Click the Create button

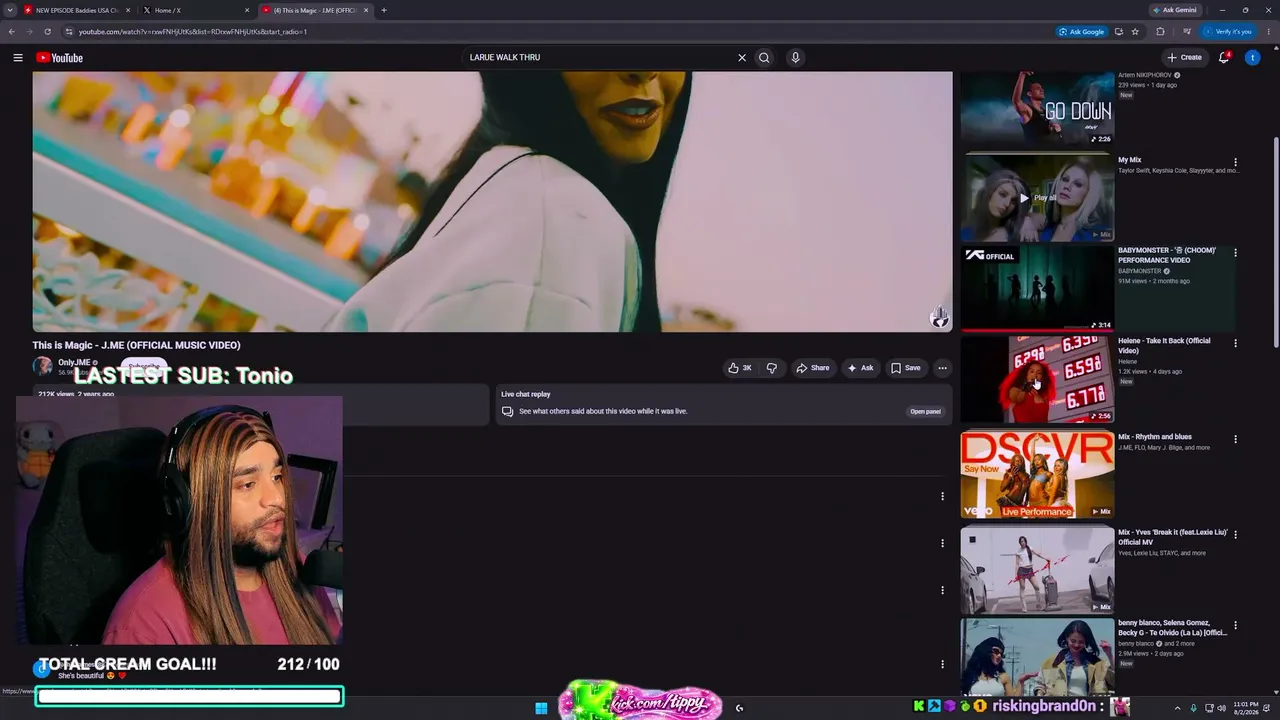pos(1184,58)
